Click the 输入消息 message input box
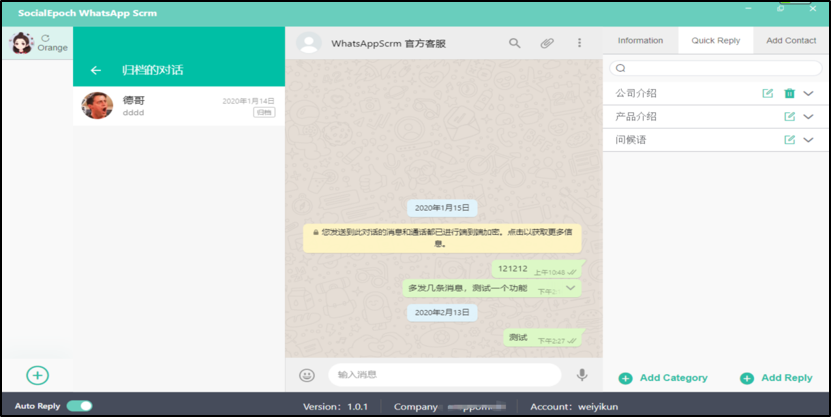 445,375
